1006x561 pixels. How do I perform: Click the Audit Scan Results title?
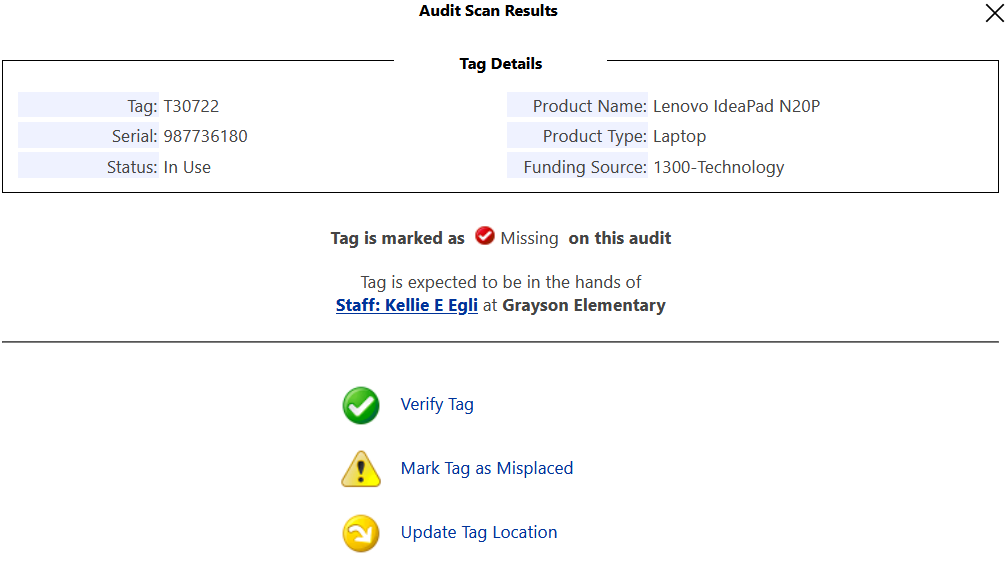coord(488,11)
